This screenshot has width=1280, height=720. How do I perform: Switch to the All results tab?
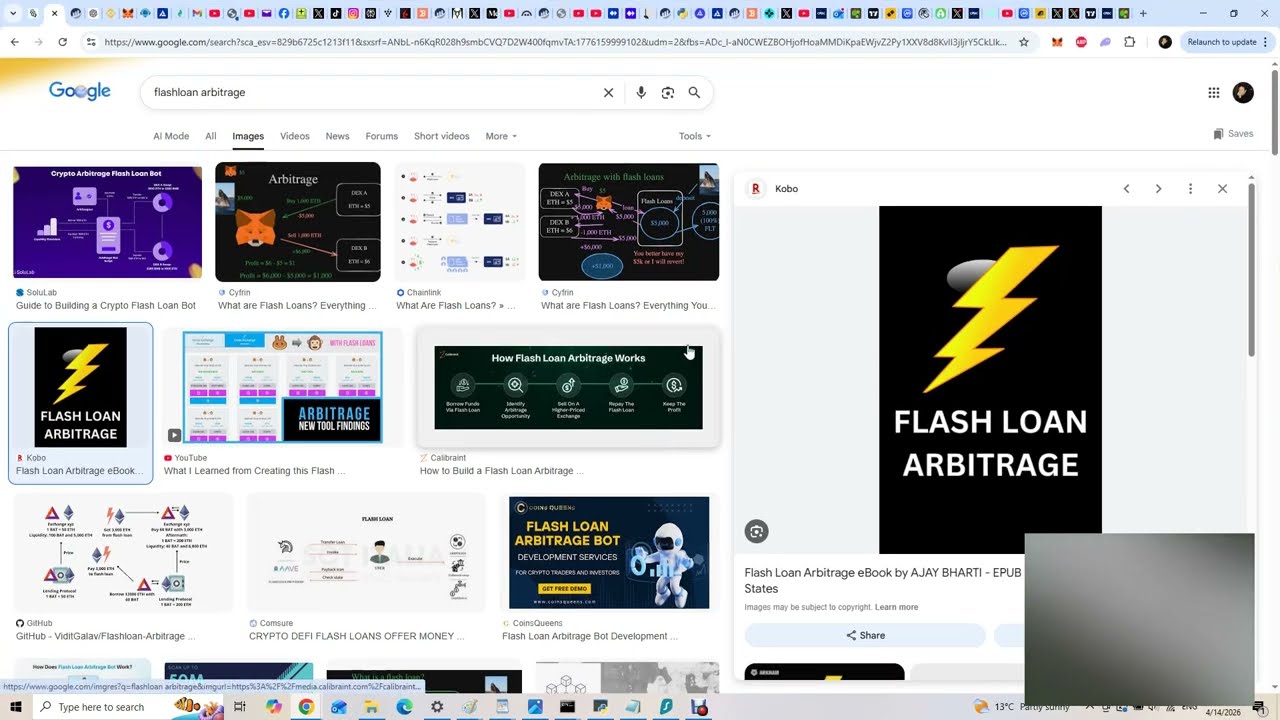pos(210,136)
